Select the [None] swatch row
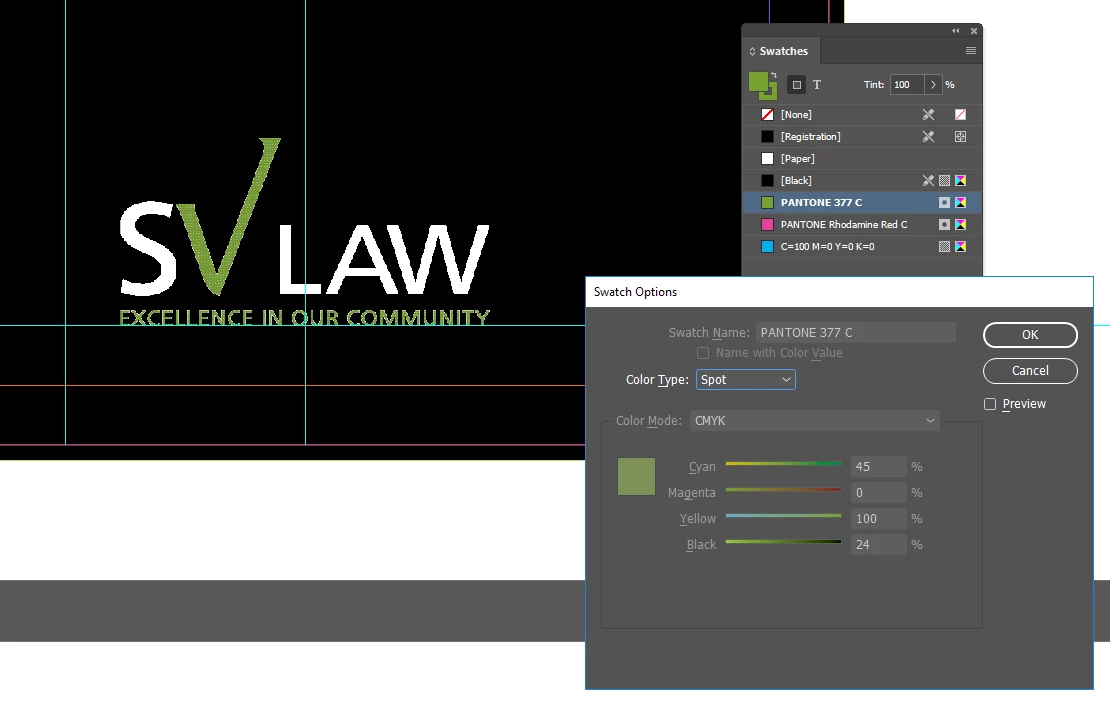 862,115
